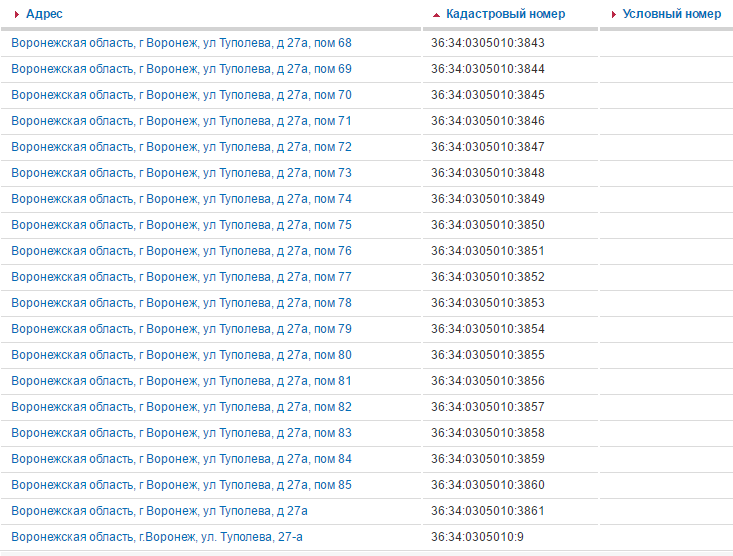Open address link ending with пом 75
Image resolution: width=733 pixels, height=556 pixels.
pyautogui.click(x=181, y=225)
